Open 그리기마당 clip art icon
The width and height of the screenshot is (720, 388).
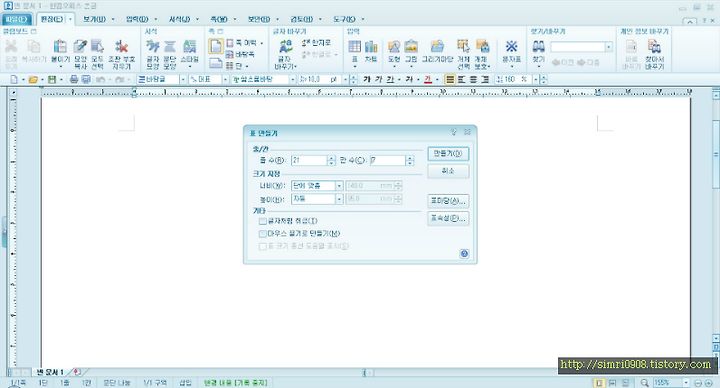(x=437, y=46)
